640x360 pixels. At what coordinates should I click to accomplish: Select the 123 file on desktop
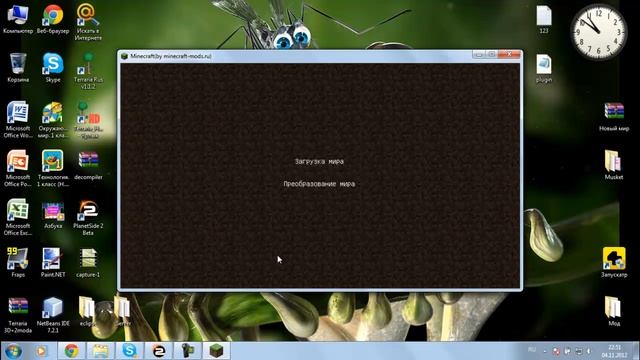point(544,19)
